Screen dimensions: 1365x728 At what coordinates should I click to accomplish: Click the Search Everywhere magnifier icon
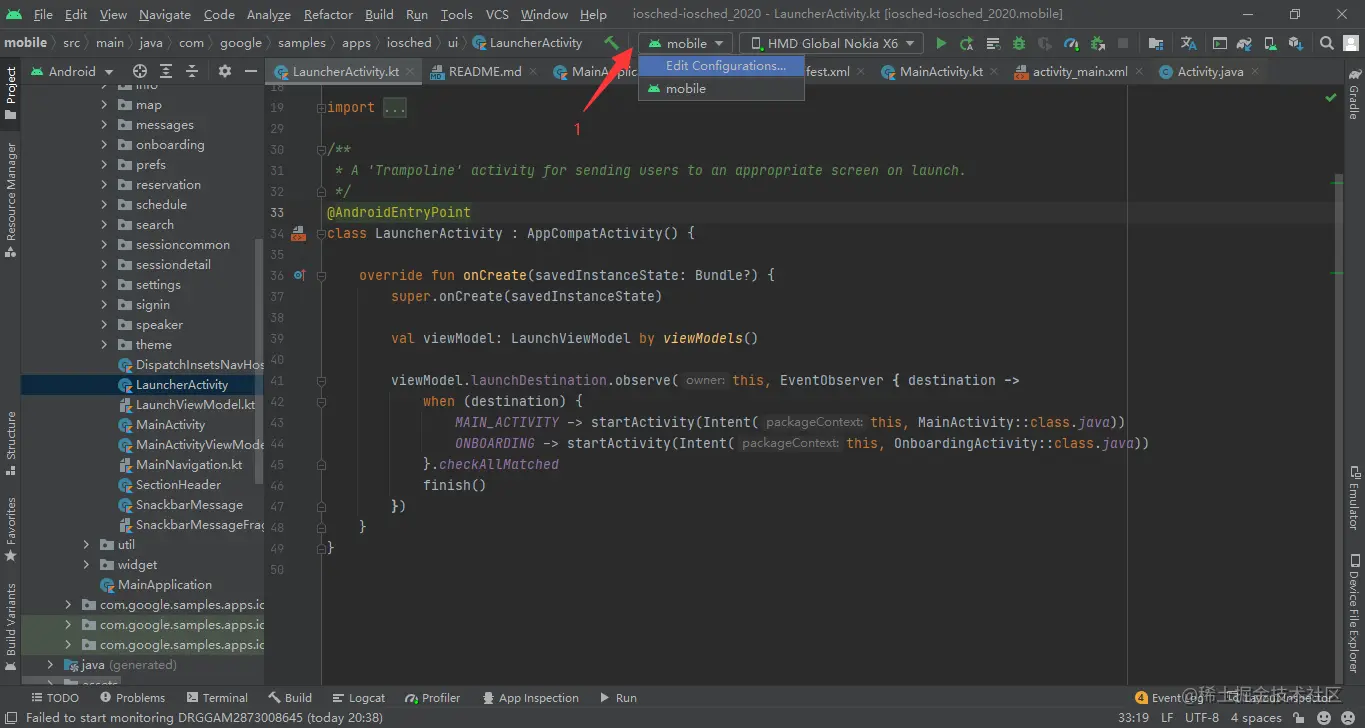(1327, 43)
